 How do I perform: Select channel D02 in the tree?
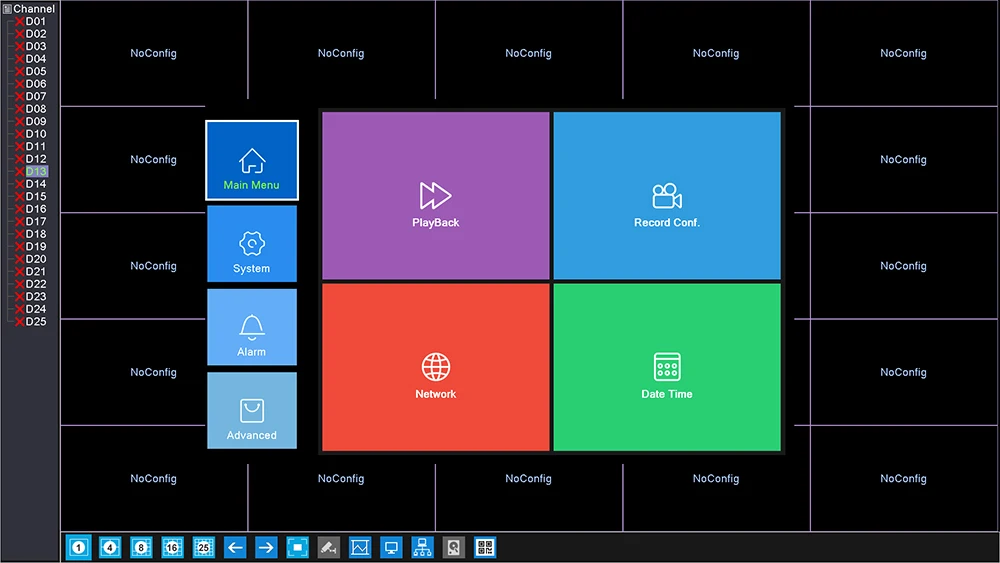click(x=36, y=34)
